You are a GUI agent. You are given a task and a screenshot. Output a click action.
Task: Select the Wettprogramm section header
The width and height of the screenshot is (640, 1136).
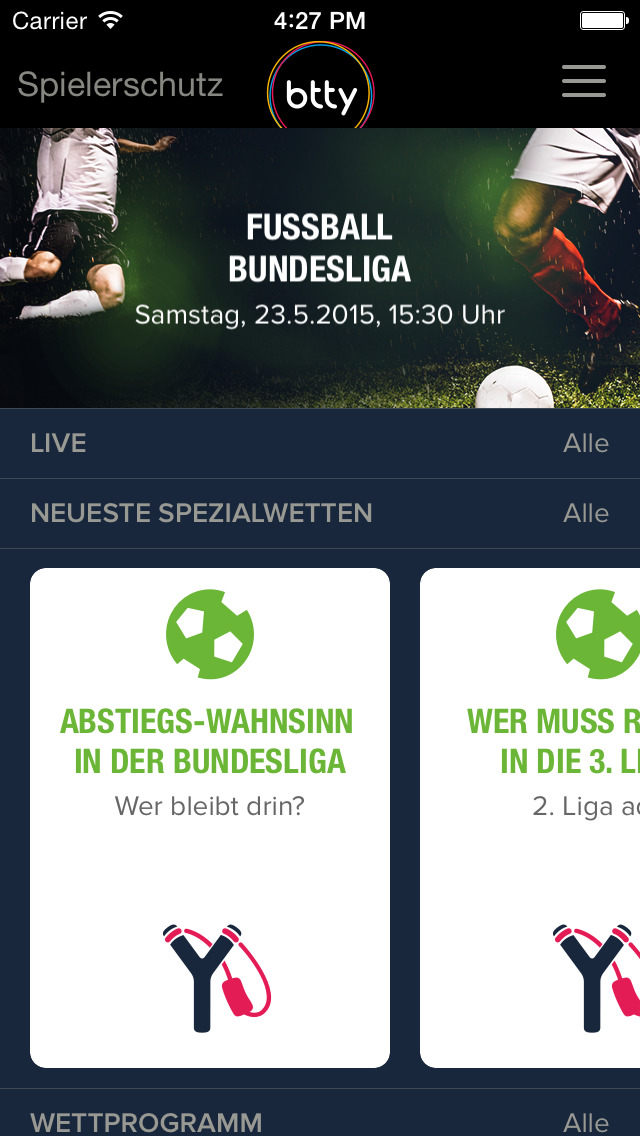[x=146, y=1123]
